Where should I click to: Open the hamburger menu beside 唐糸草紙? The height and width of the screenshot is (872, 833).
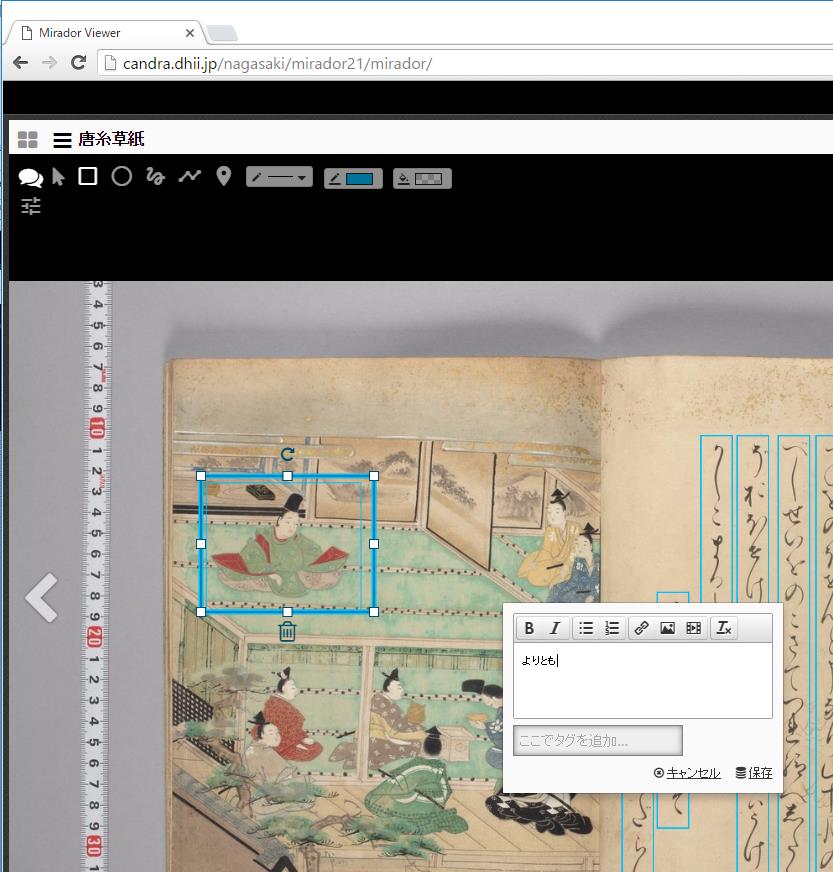pyautogui.click(x=62, y=140)
